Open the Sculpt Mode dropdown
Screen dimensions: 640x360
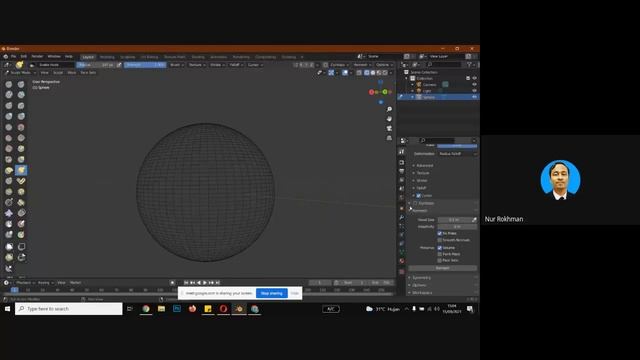coord(20,72)
